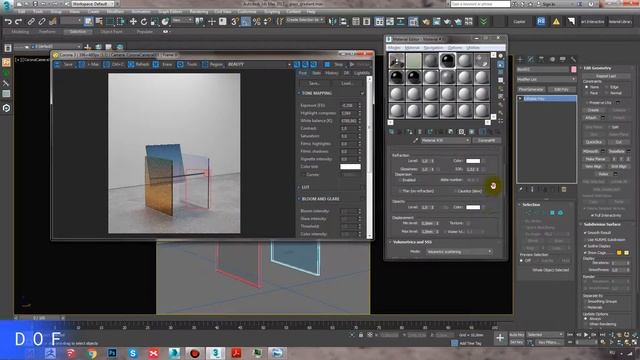Switch to the Post tab in frame buffer

click(302, 73)
